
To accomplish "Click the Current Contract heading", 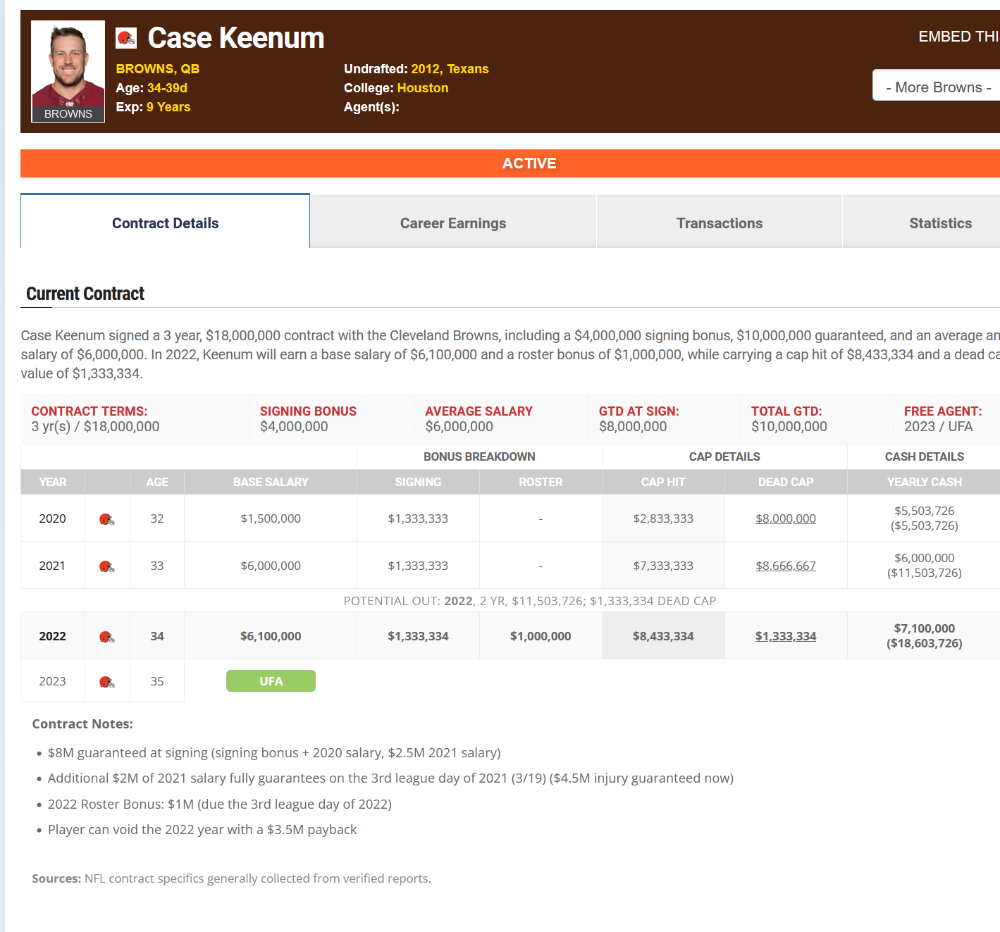I will 85,293.
